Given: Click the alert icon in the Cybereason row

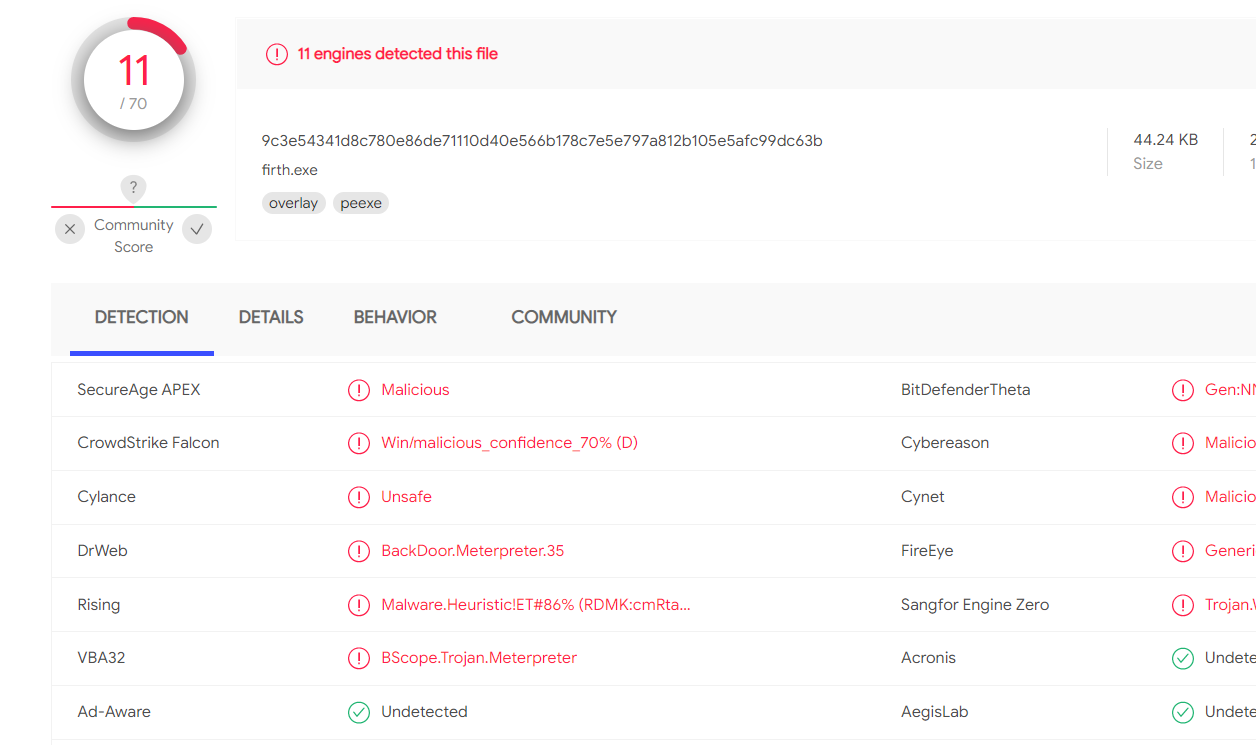Looking at the screenshot, I should [1183, 443].
